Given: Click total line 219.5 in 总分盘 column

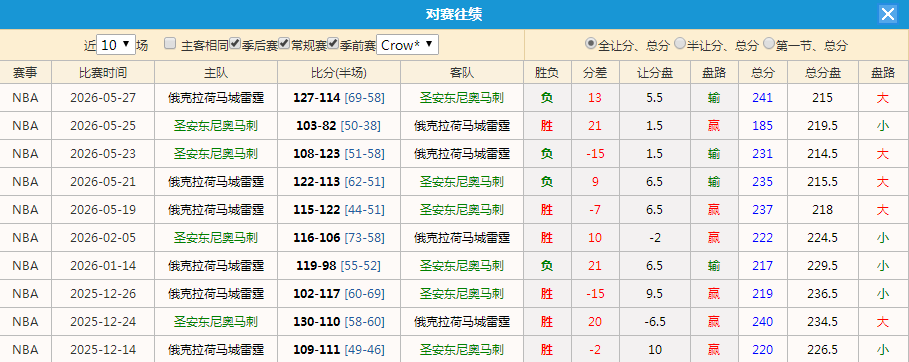Looking at the screenshot, I should [823, 125].
